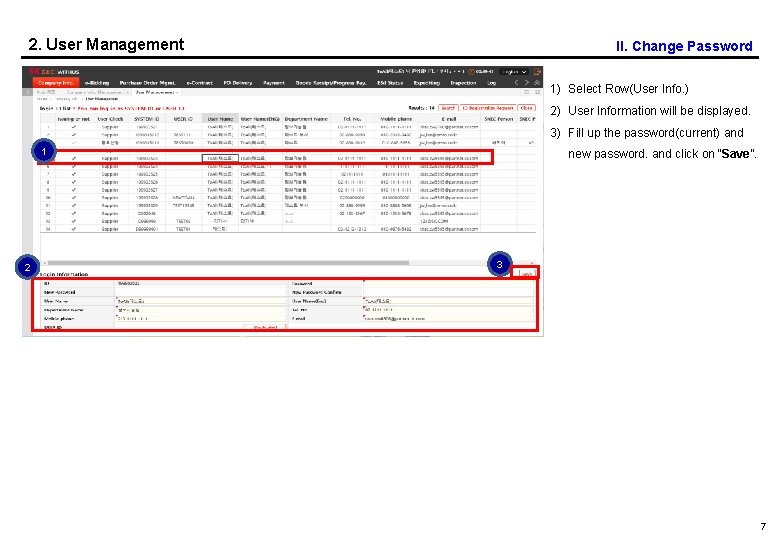The height and width of the screenshot is (540, 780).
Task: Sort by SKEC Person column header
Action: coord(498,119)
